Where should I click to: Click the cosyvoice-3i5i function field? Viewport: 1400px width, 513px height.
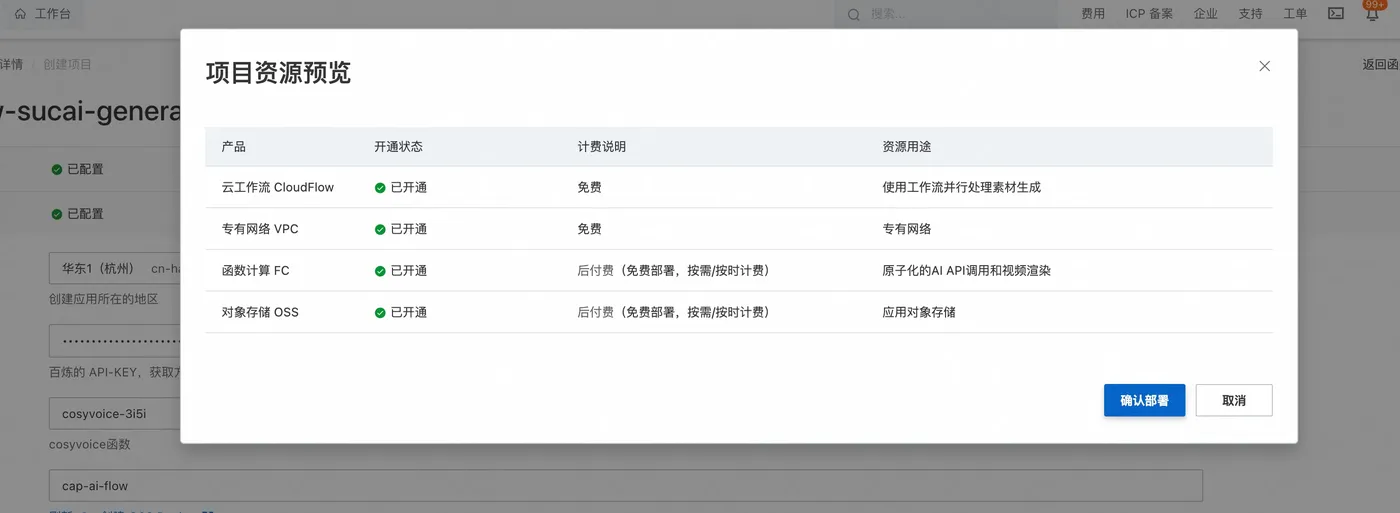point(115,414)
